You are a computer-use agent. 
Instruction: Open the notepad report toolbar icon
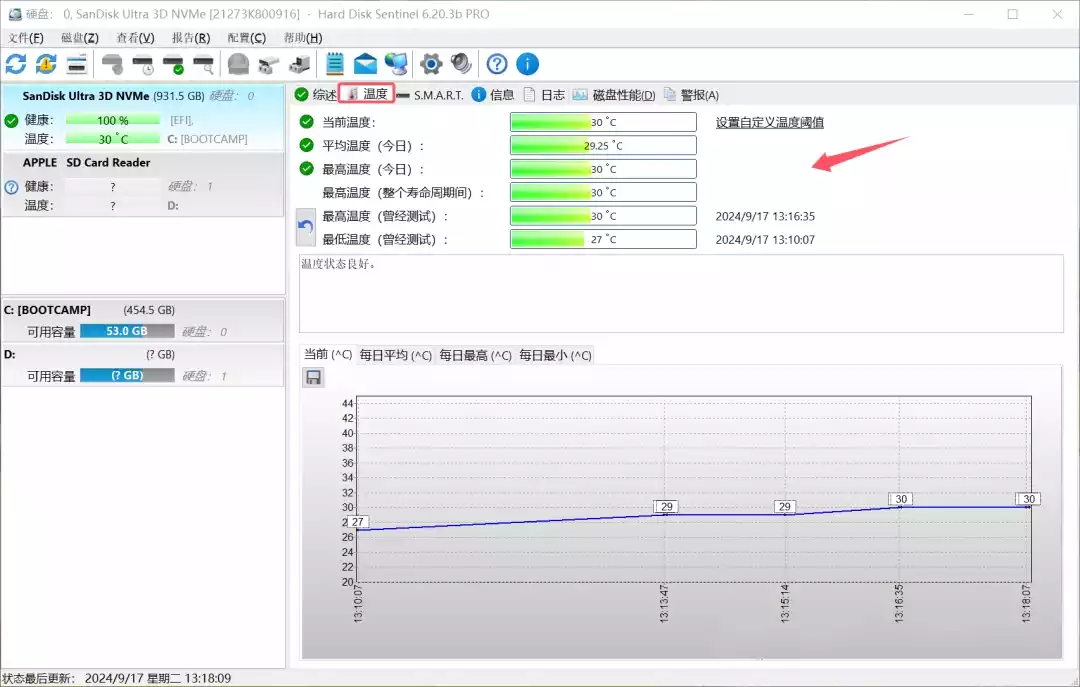click(x=335, y=64)
